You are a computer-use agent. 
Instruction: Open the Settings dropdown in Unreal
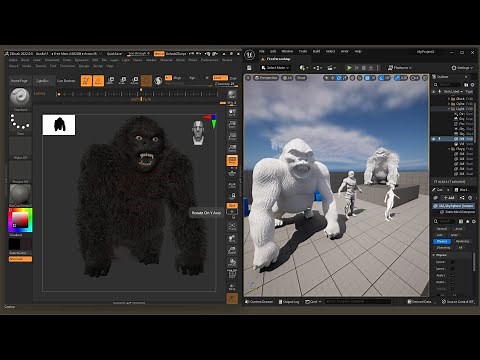(x=462, y=68)
